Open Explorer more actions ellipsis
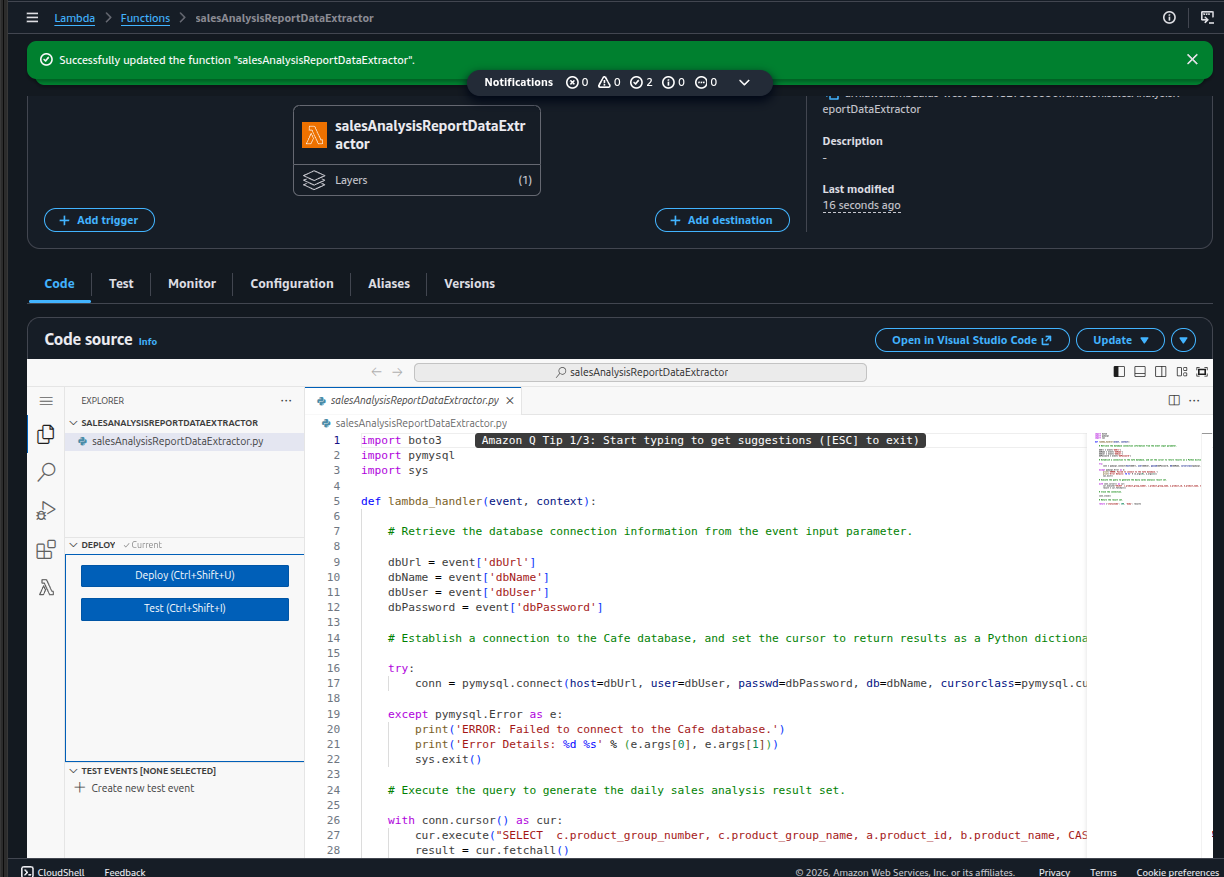This screenshot has width=1224, height=877. 287,400
